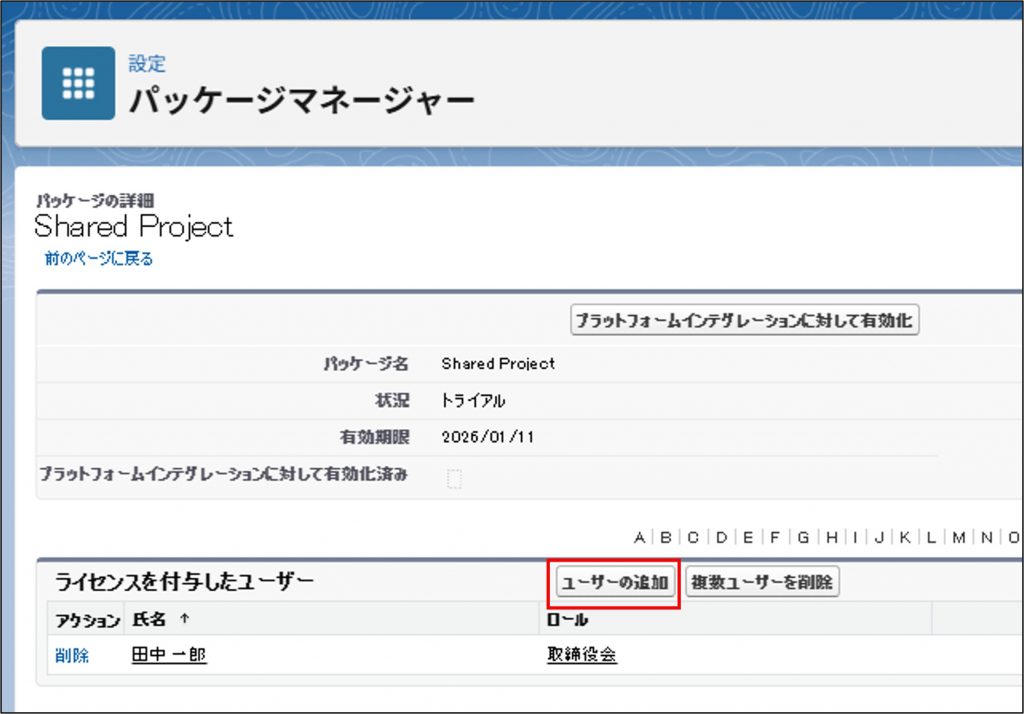Viewport: 1024px width, 714px height.
Task: Click 複数ユーザーを削除 button
Action: click(762, 583)
